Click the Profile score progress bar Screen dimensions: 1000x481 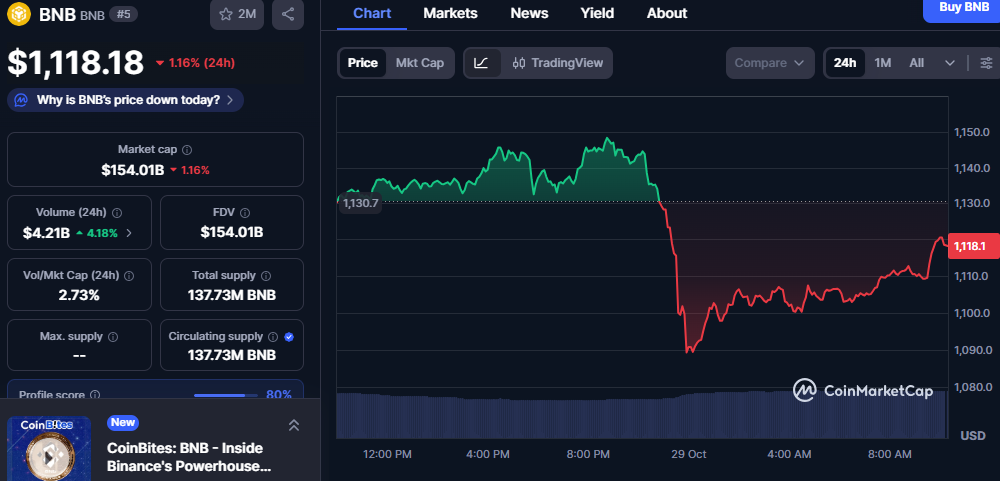pyautogui.click(x=226, y=395)
